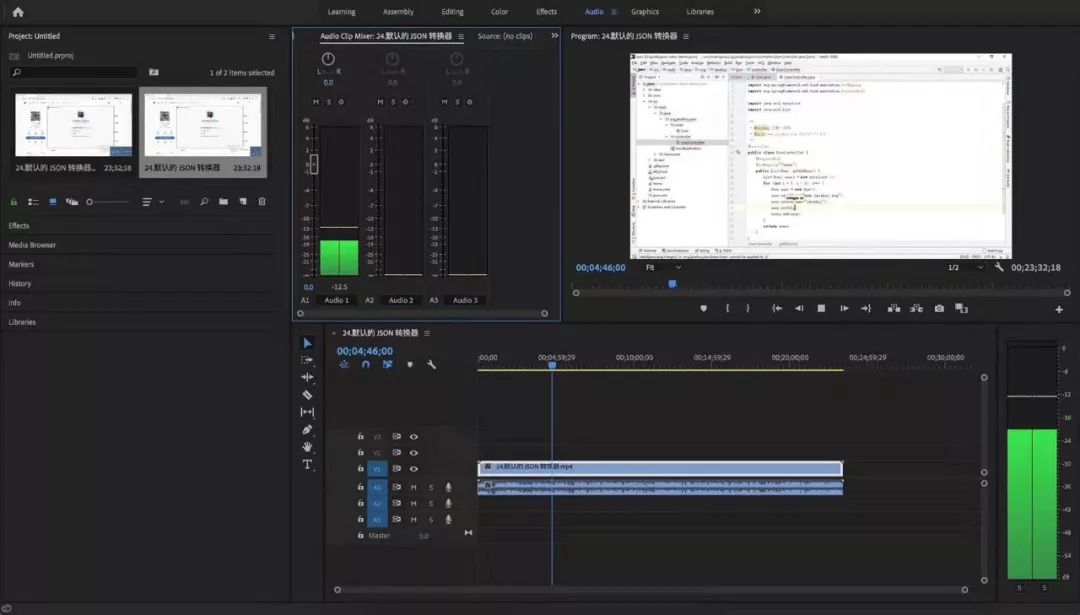Select the Razor tool in the toolbar
The height and width of the screenshot is (615, 1080).
click(x=307, y=395)
